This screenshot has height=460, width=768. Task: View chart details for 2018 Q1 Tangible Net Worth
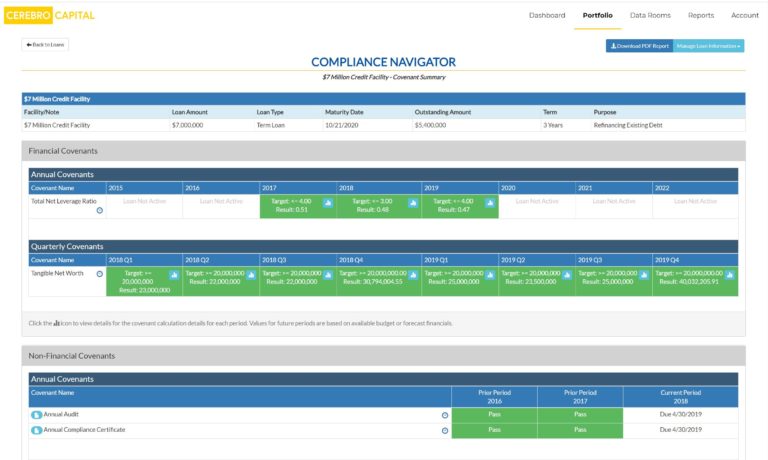tap(174, 275)
